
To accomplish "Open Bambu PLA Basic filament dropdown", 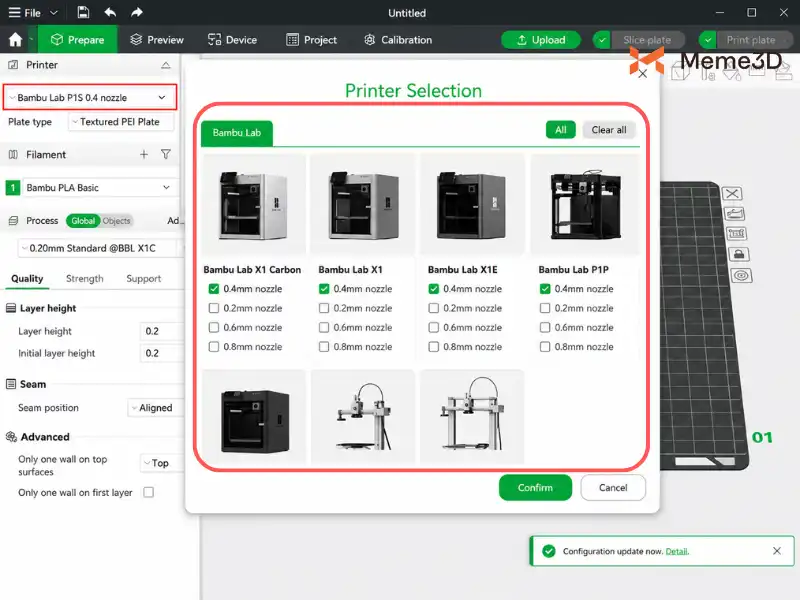I will pyautogui.click(x=99, y=188).
